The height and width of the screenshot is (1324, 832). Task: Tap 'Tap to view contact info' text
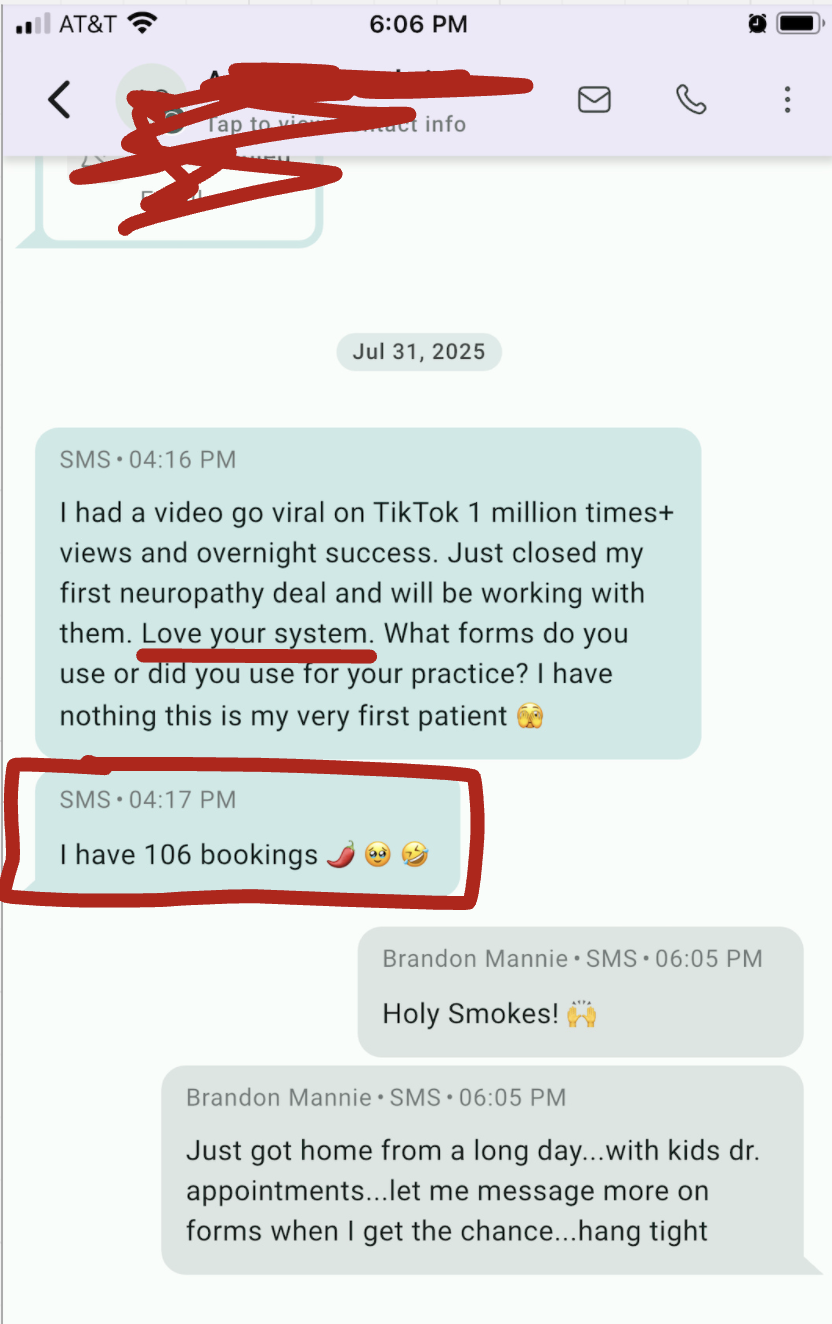336,124
